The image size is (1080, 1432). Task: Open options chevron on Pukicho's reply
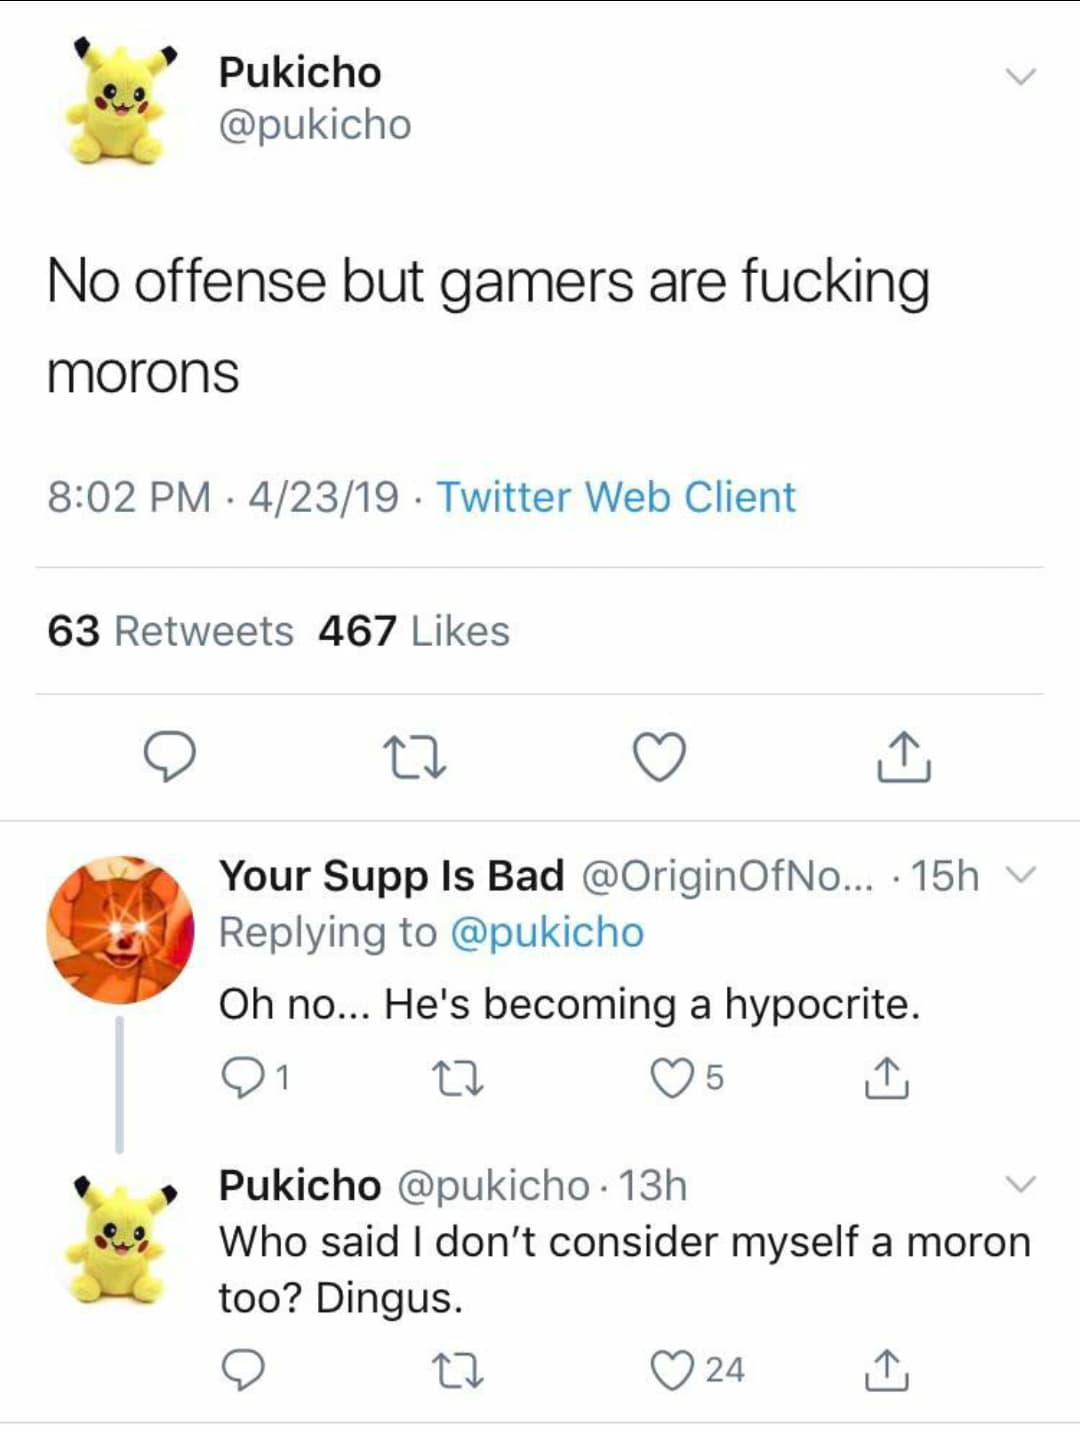tap(1020, 1185)
